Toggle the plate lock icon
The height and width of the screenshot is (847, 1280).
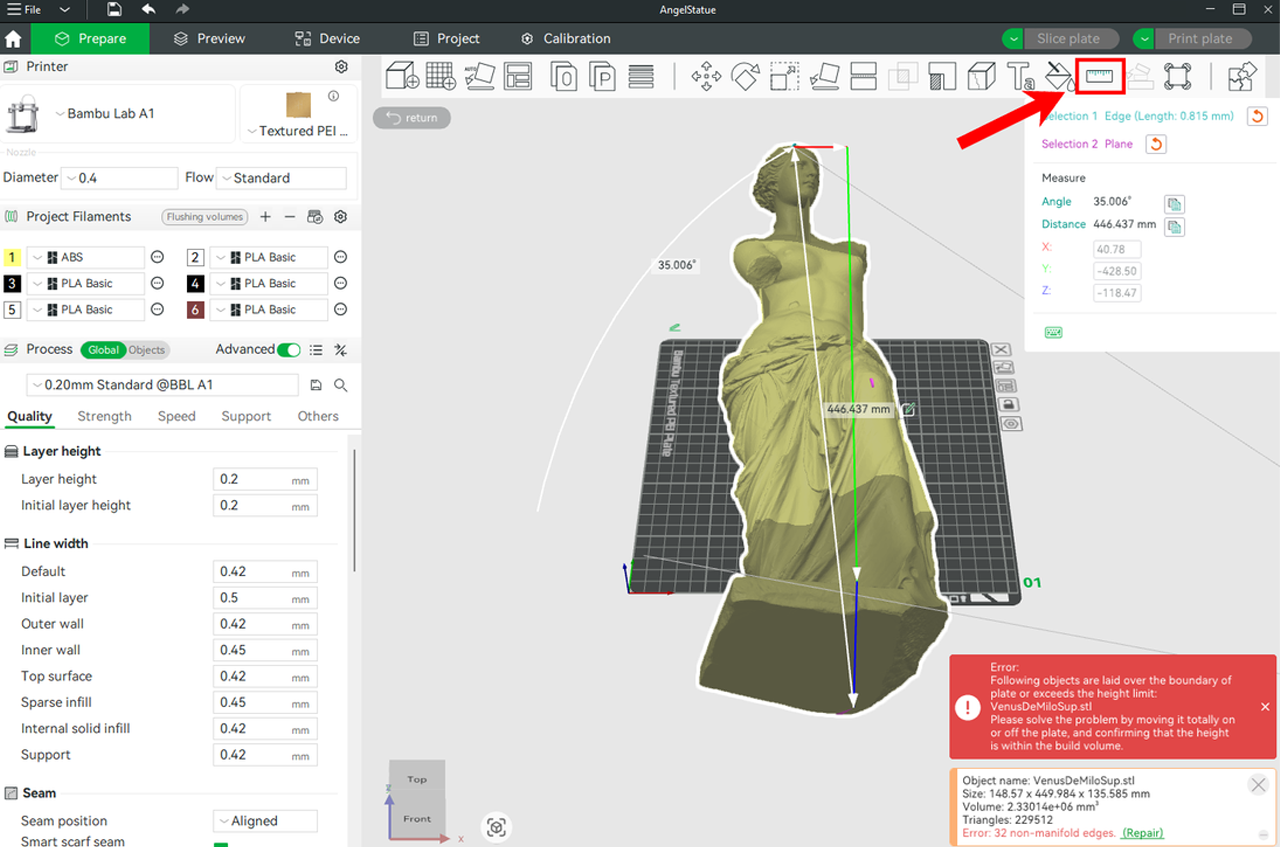(x=1009, y=404)
